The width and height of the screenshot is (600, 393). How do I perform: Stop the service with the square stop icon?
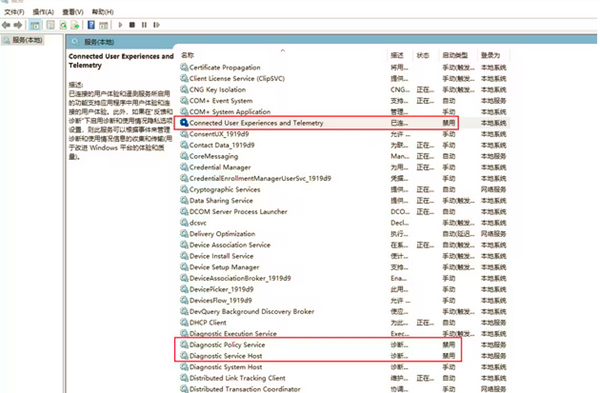point(132,25)
